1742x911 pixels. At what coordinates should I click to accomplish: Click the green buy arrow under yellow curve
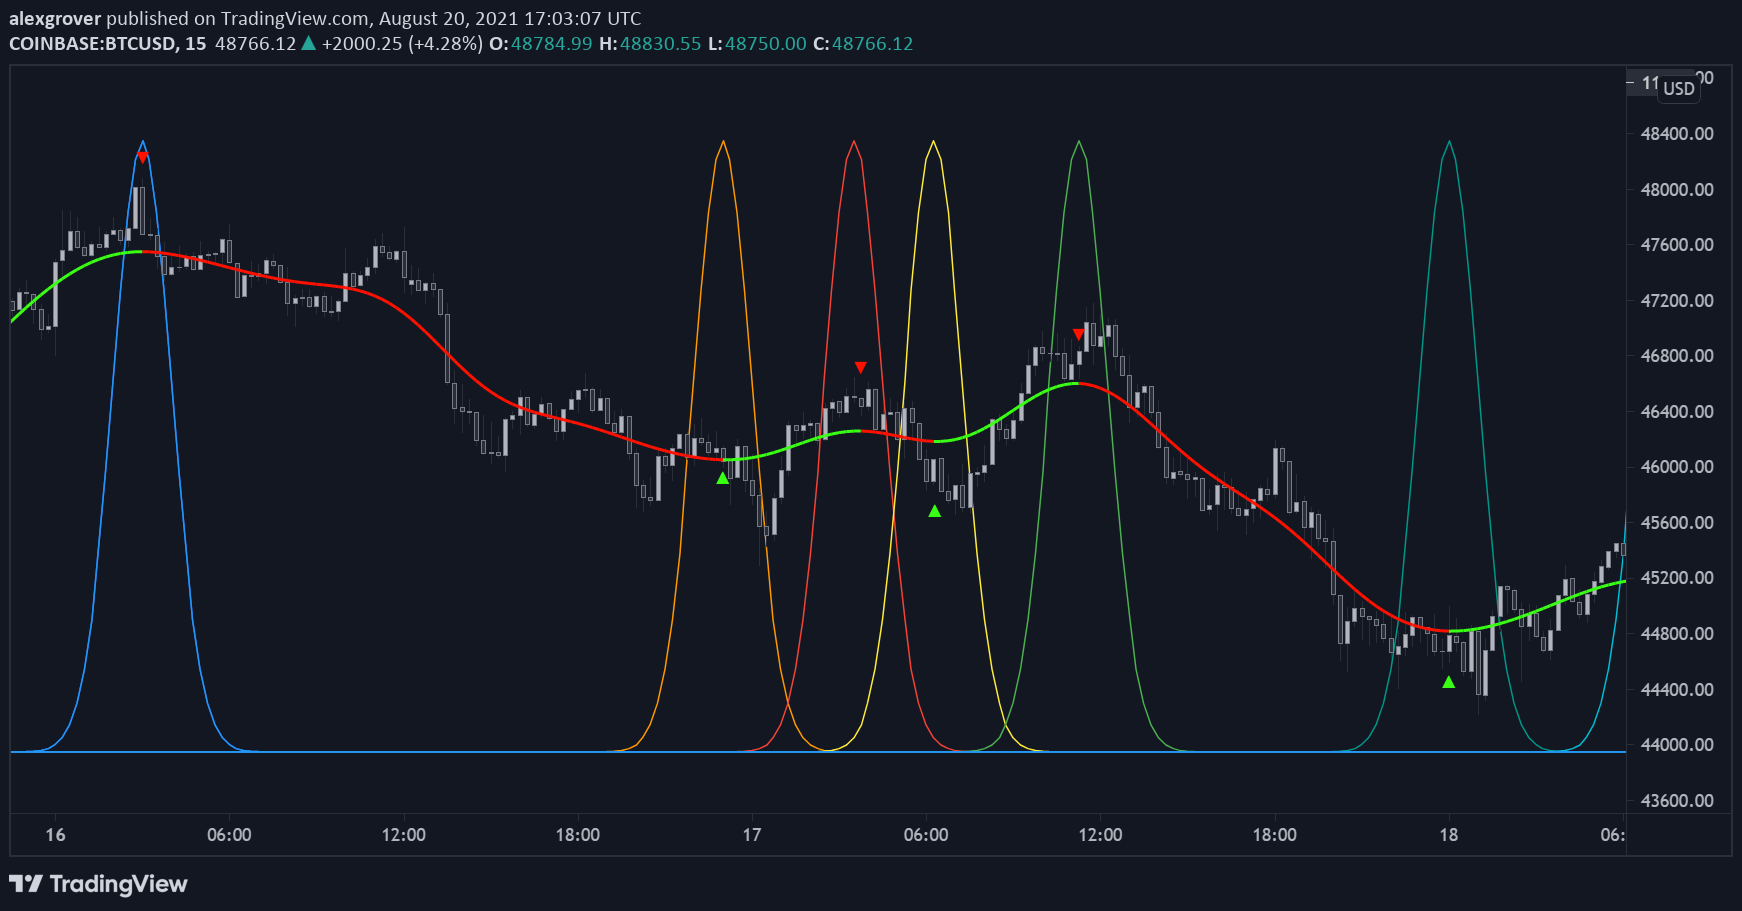935,511
